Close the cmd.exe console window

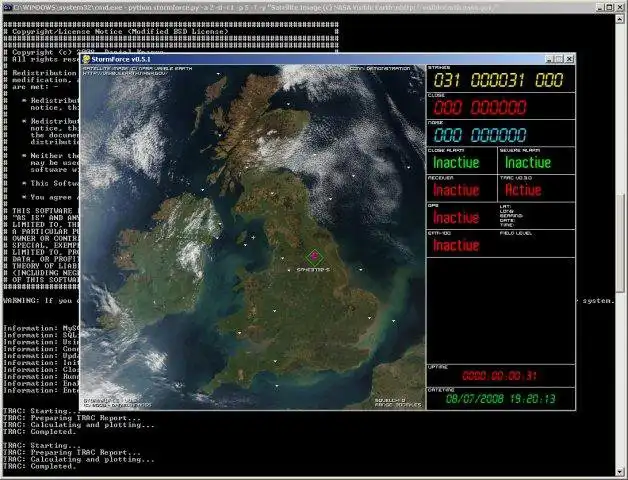click(x=619, y=7)
